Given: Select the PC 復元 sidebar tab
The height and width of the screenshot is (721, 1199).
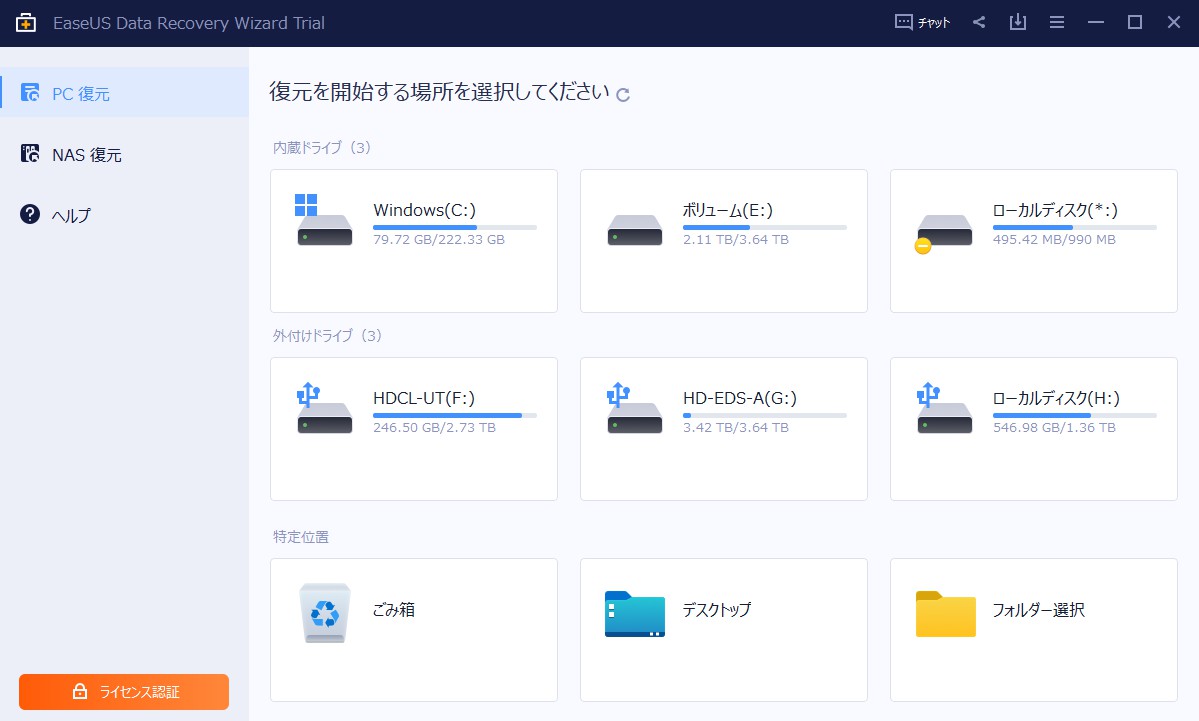Looking at the screenshot, I should 125,93.
